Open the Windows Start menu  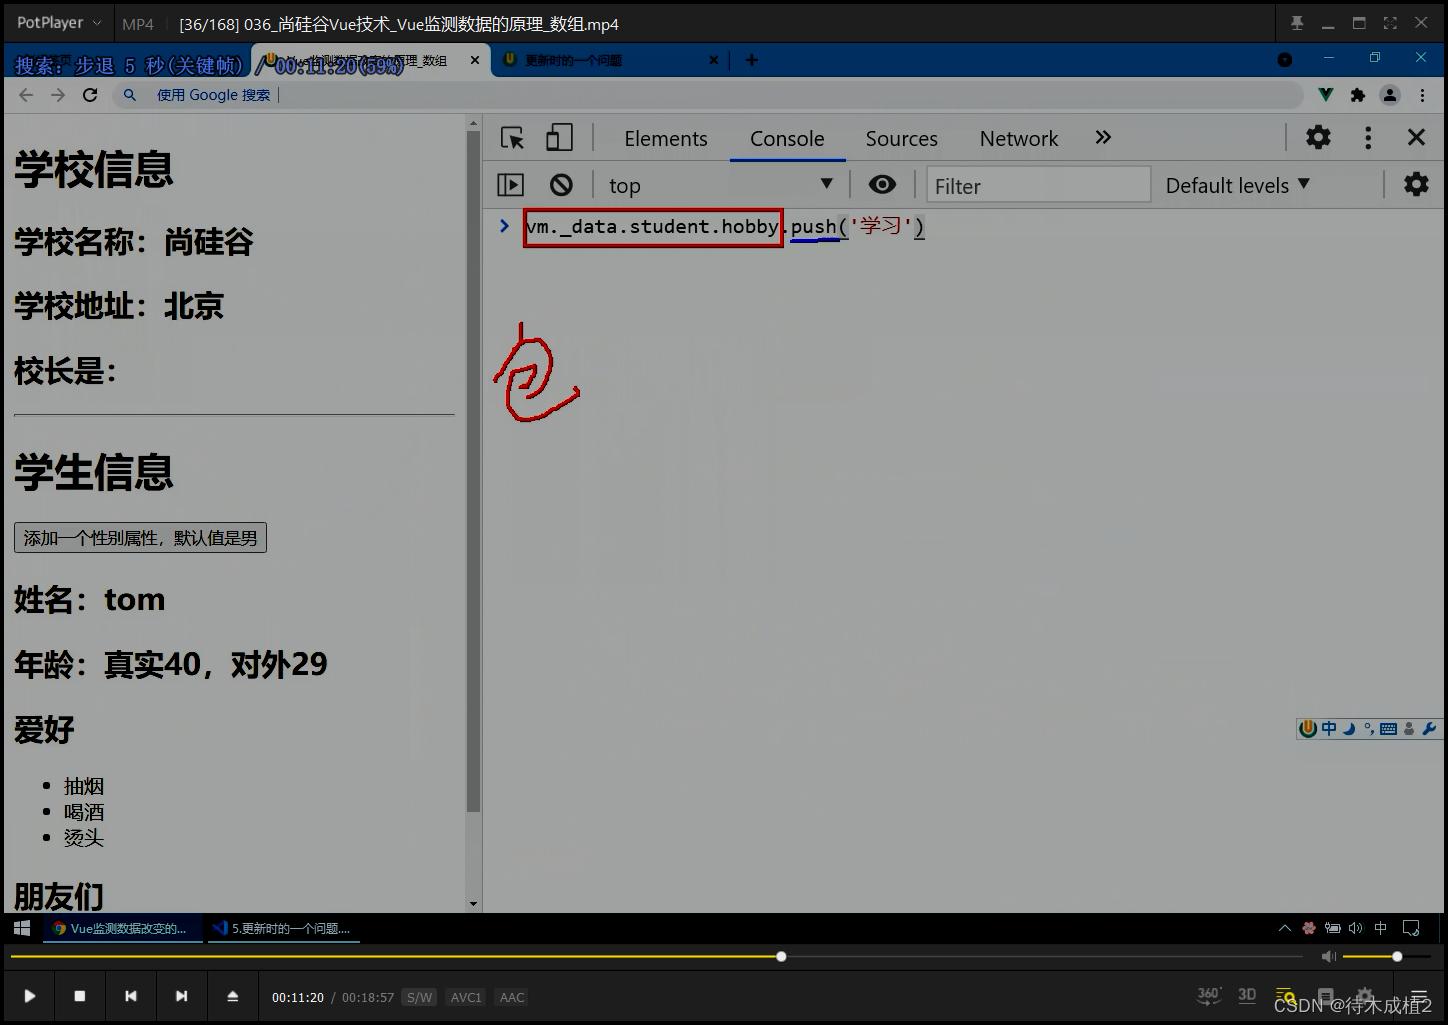[x=22, y=928]
